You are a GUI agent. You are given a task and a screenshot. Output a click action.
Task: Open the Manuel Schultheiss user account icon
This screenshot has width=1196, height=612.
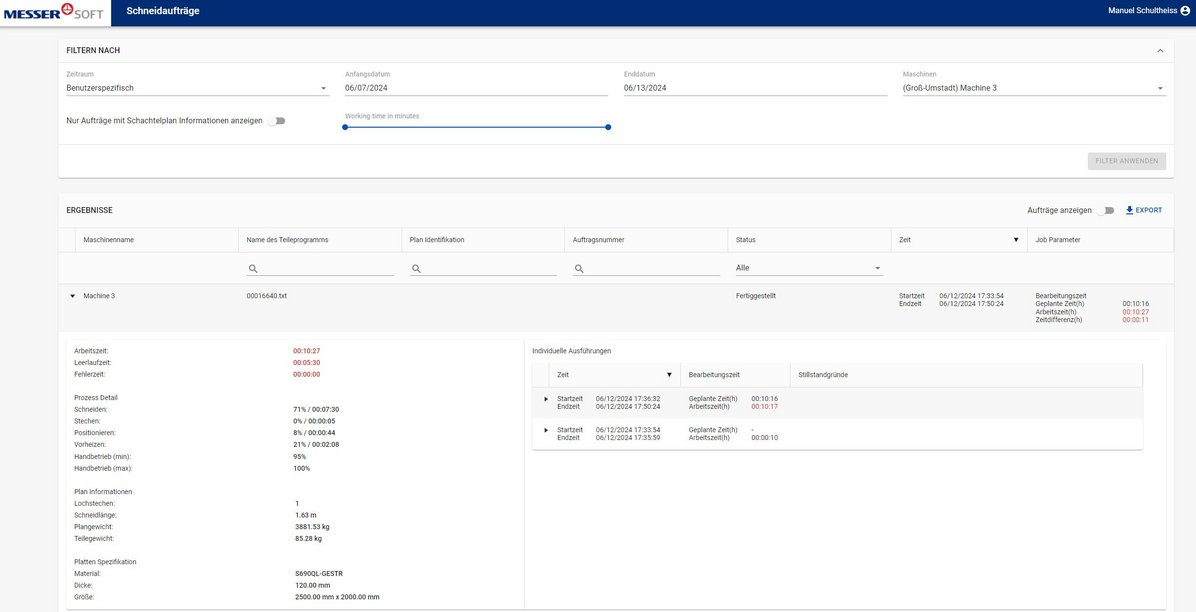(x=1185, y=10)
